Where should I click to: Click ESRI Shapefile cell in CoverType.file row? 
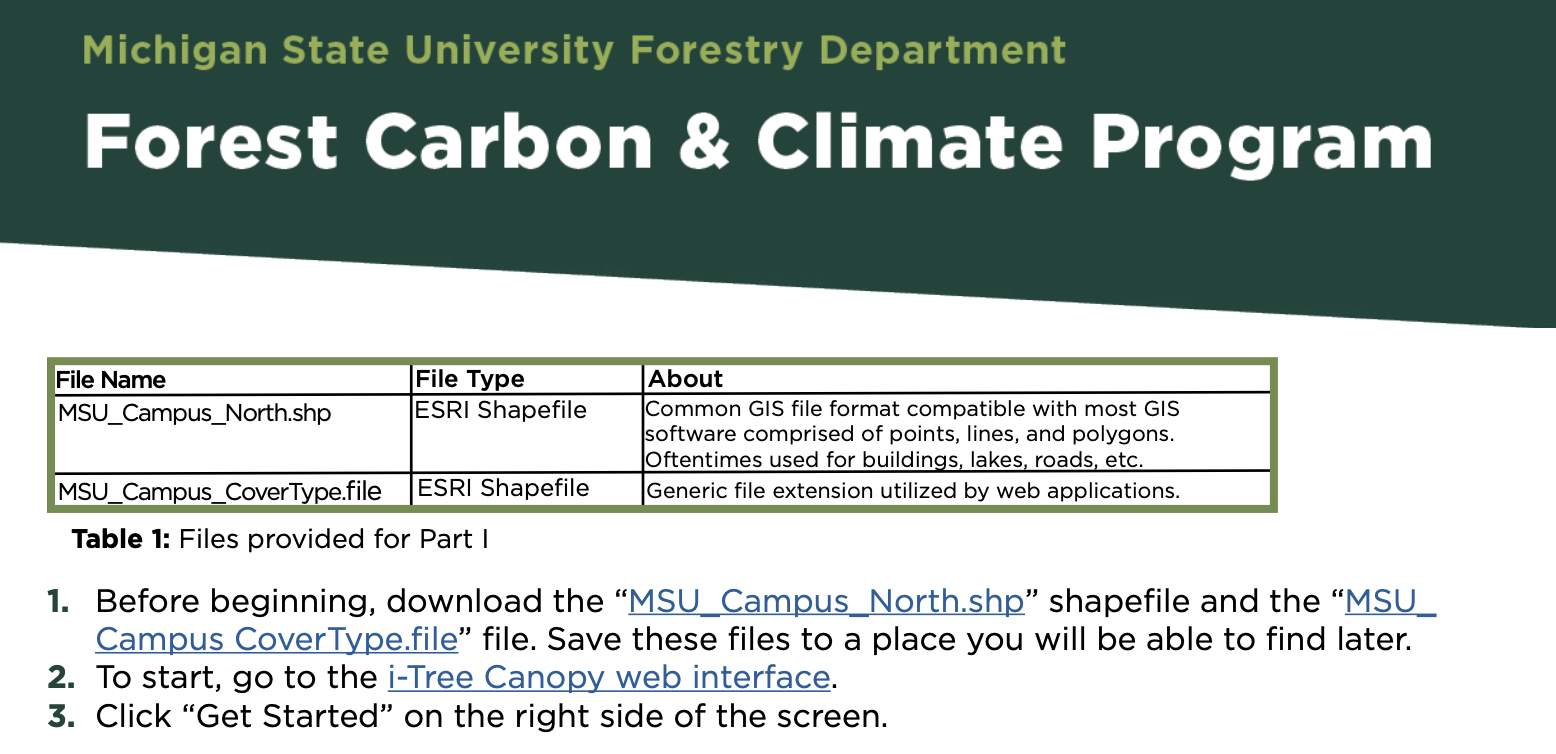(503, 488)
